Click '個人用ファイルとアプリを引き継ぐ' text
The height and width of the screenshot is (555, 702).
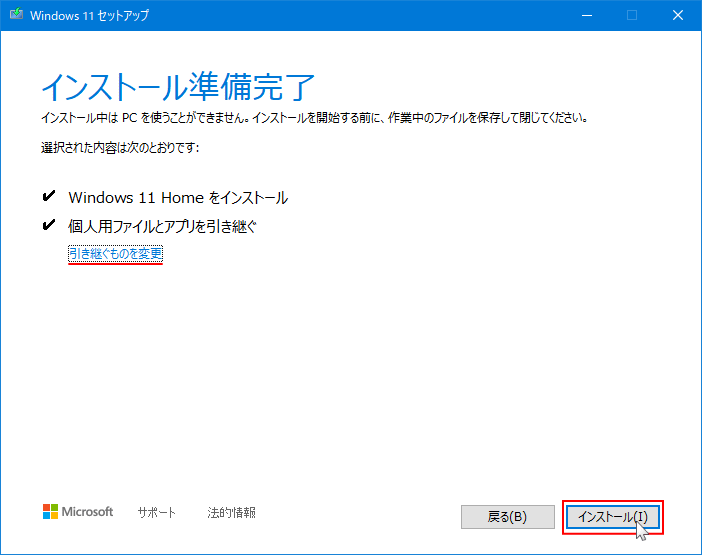[162, 226]
